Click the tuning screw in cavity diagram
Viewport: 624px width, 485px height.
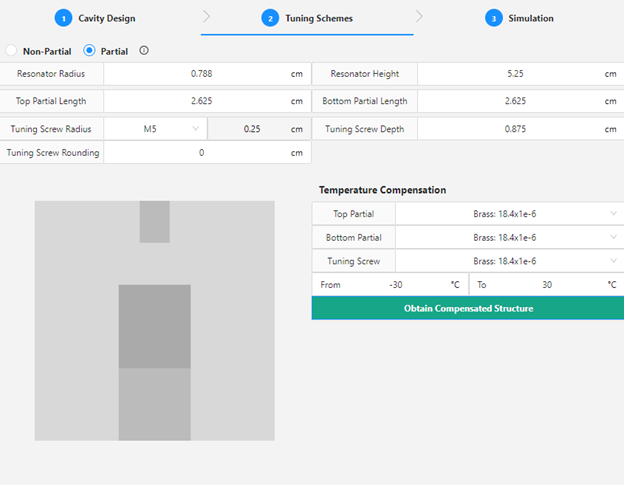click(154, 222)
